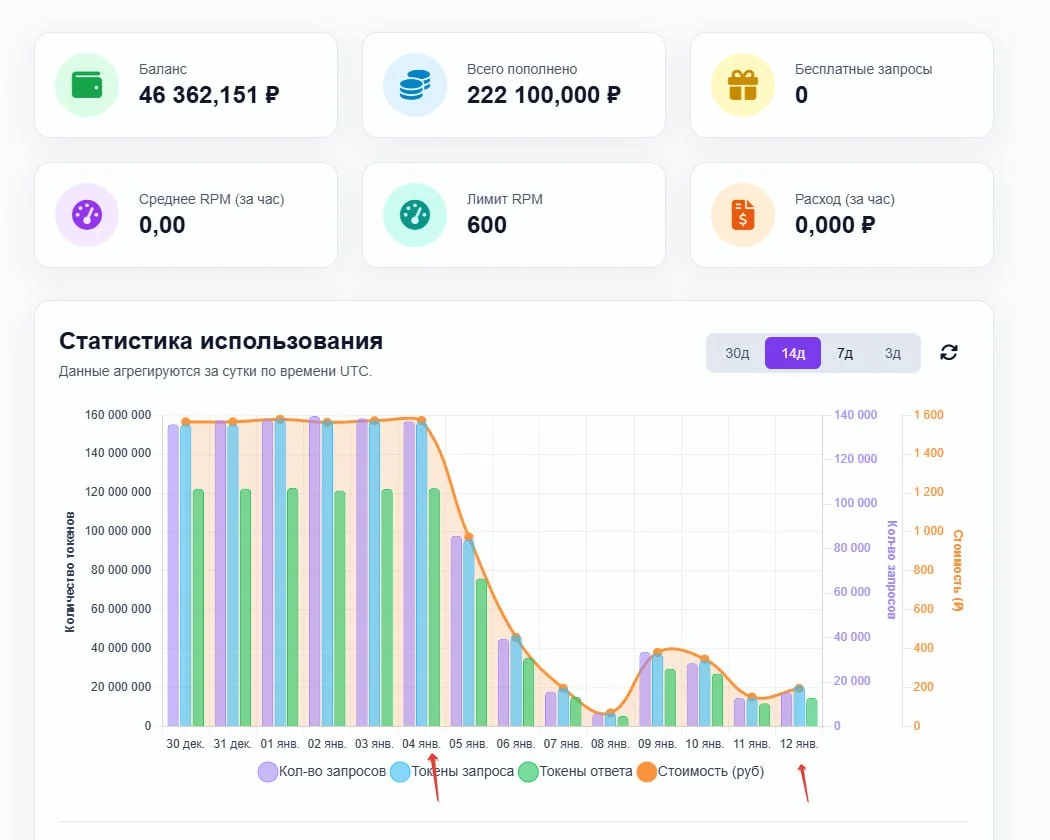The image size is (1050, 840).
Task: Click the cost data point for 05 янв.
Action: click(468, 537)
